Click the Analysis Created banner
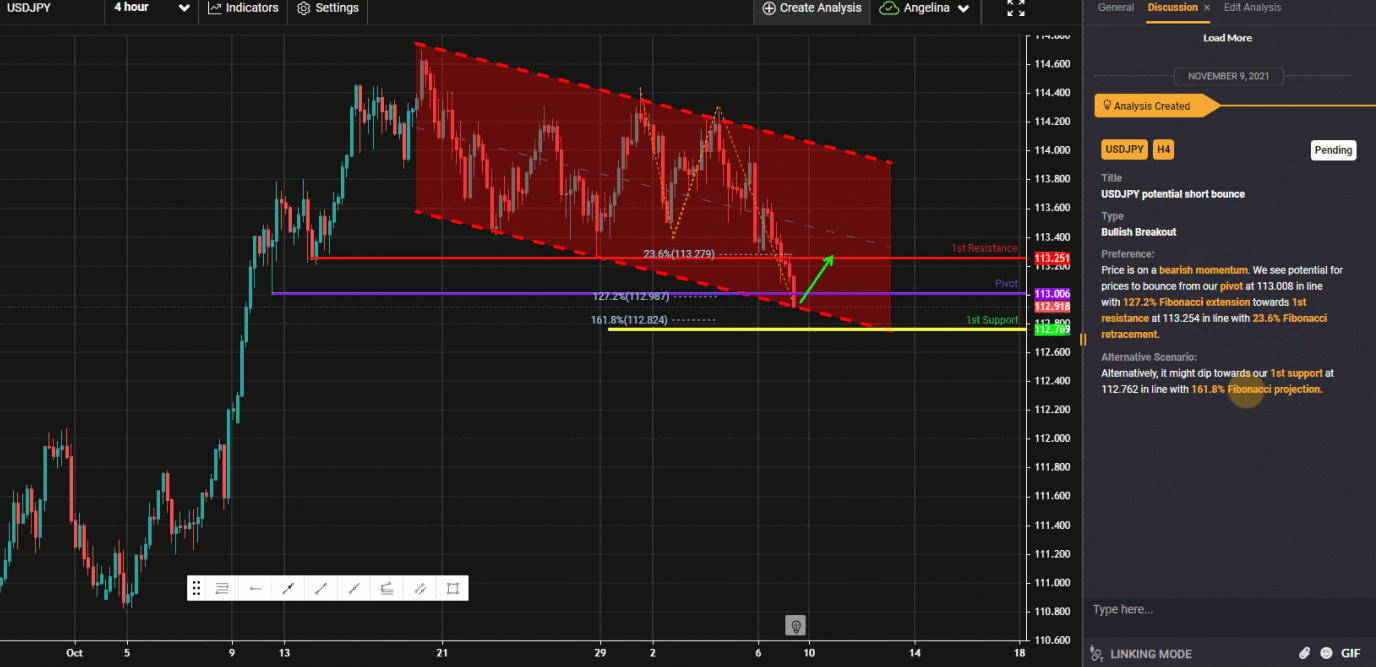 [x=1157, y=105]
